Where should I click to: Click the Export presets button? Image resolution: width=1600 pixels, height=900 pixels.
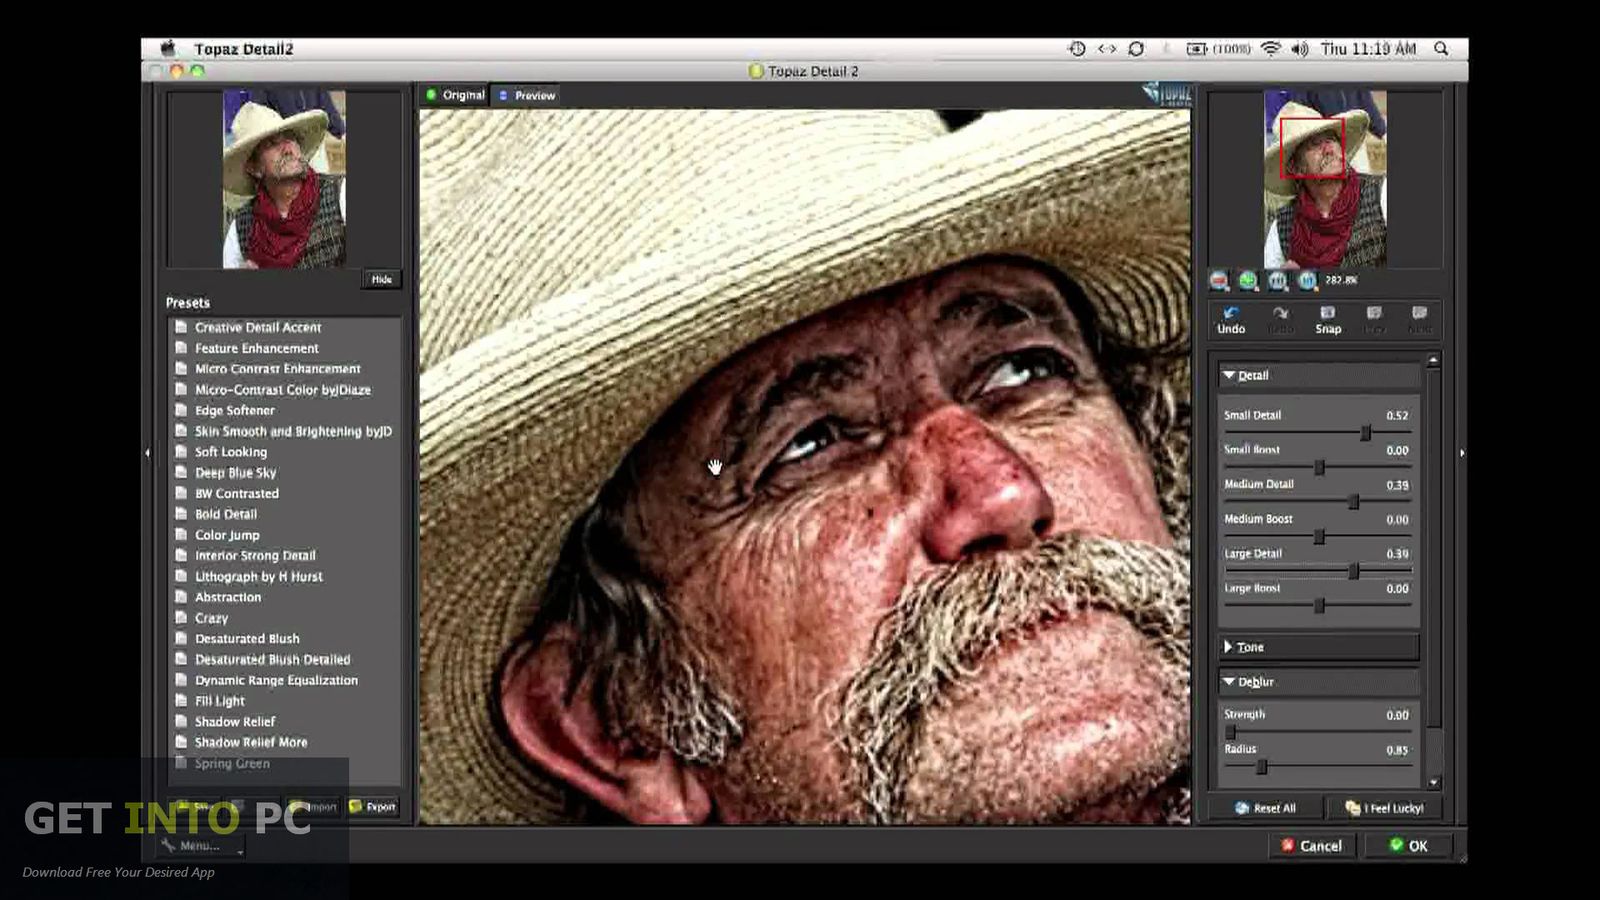(372, 806)
